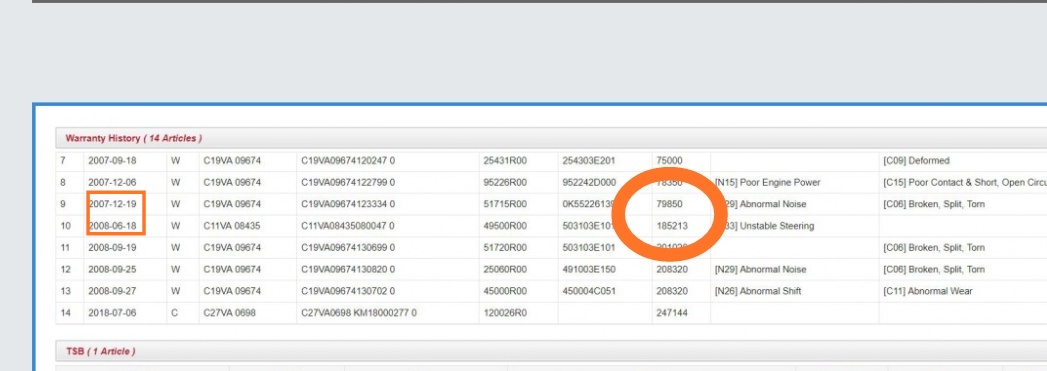Image resolution: width=1047 pixels, height=371 pixels.
Task: Select part number '491003E150'
Action: click(x=589, y=270)
